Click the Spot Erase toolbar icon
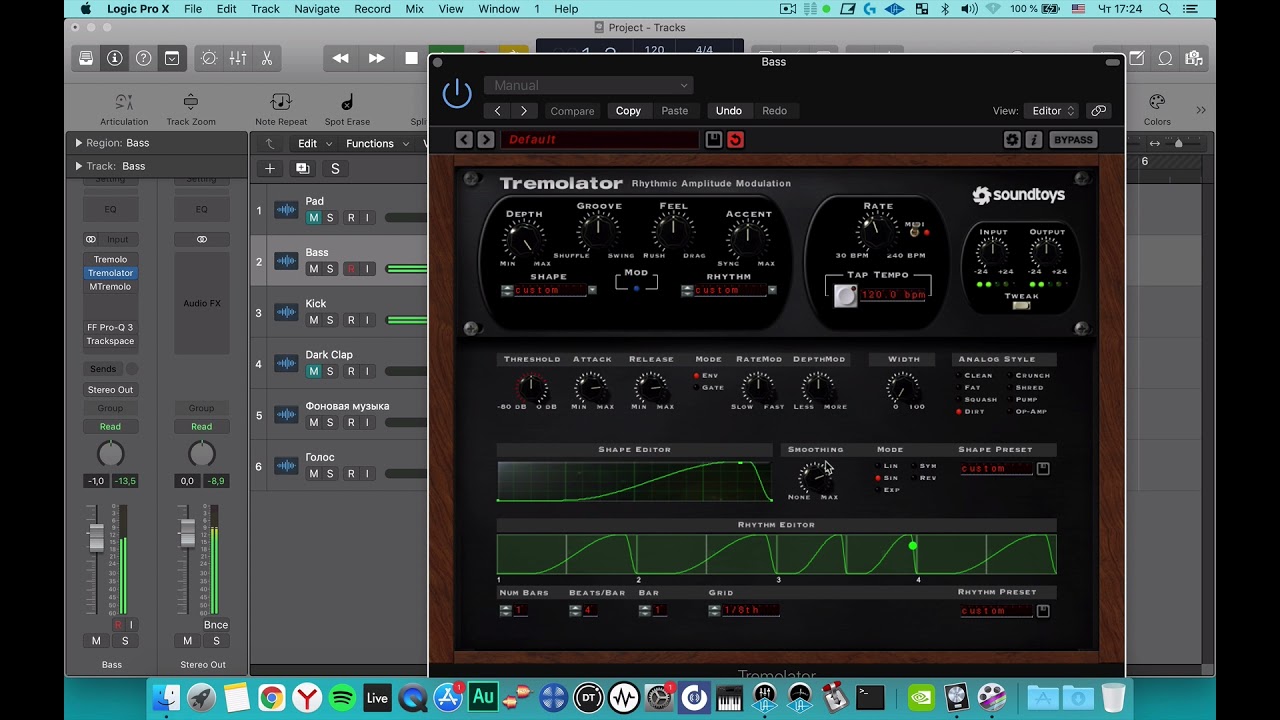1280x720 pixels. (347, 102)
